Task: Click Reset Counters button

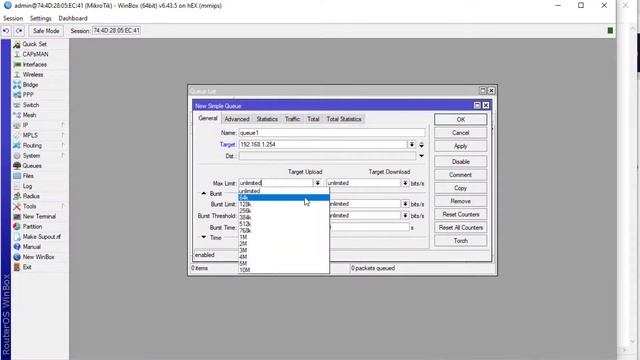Action: [460, 214]
